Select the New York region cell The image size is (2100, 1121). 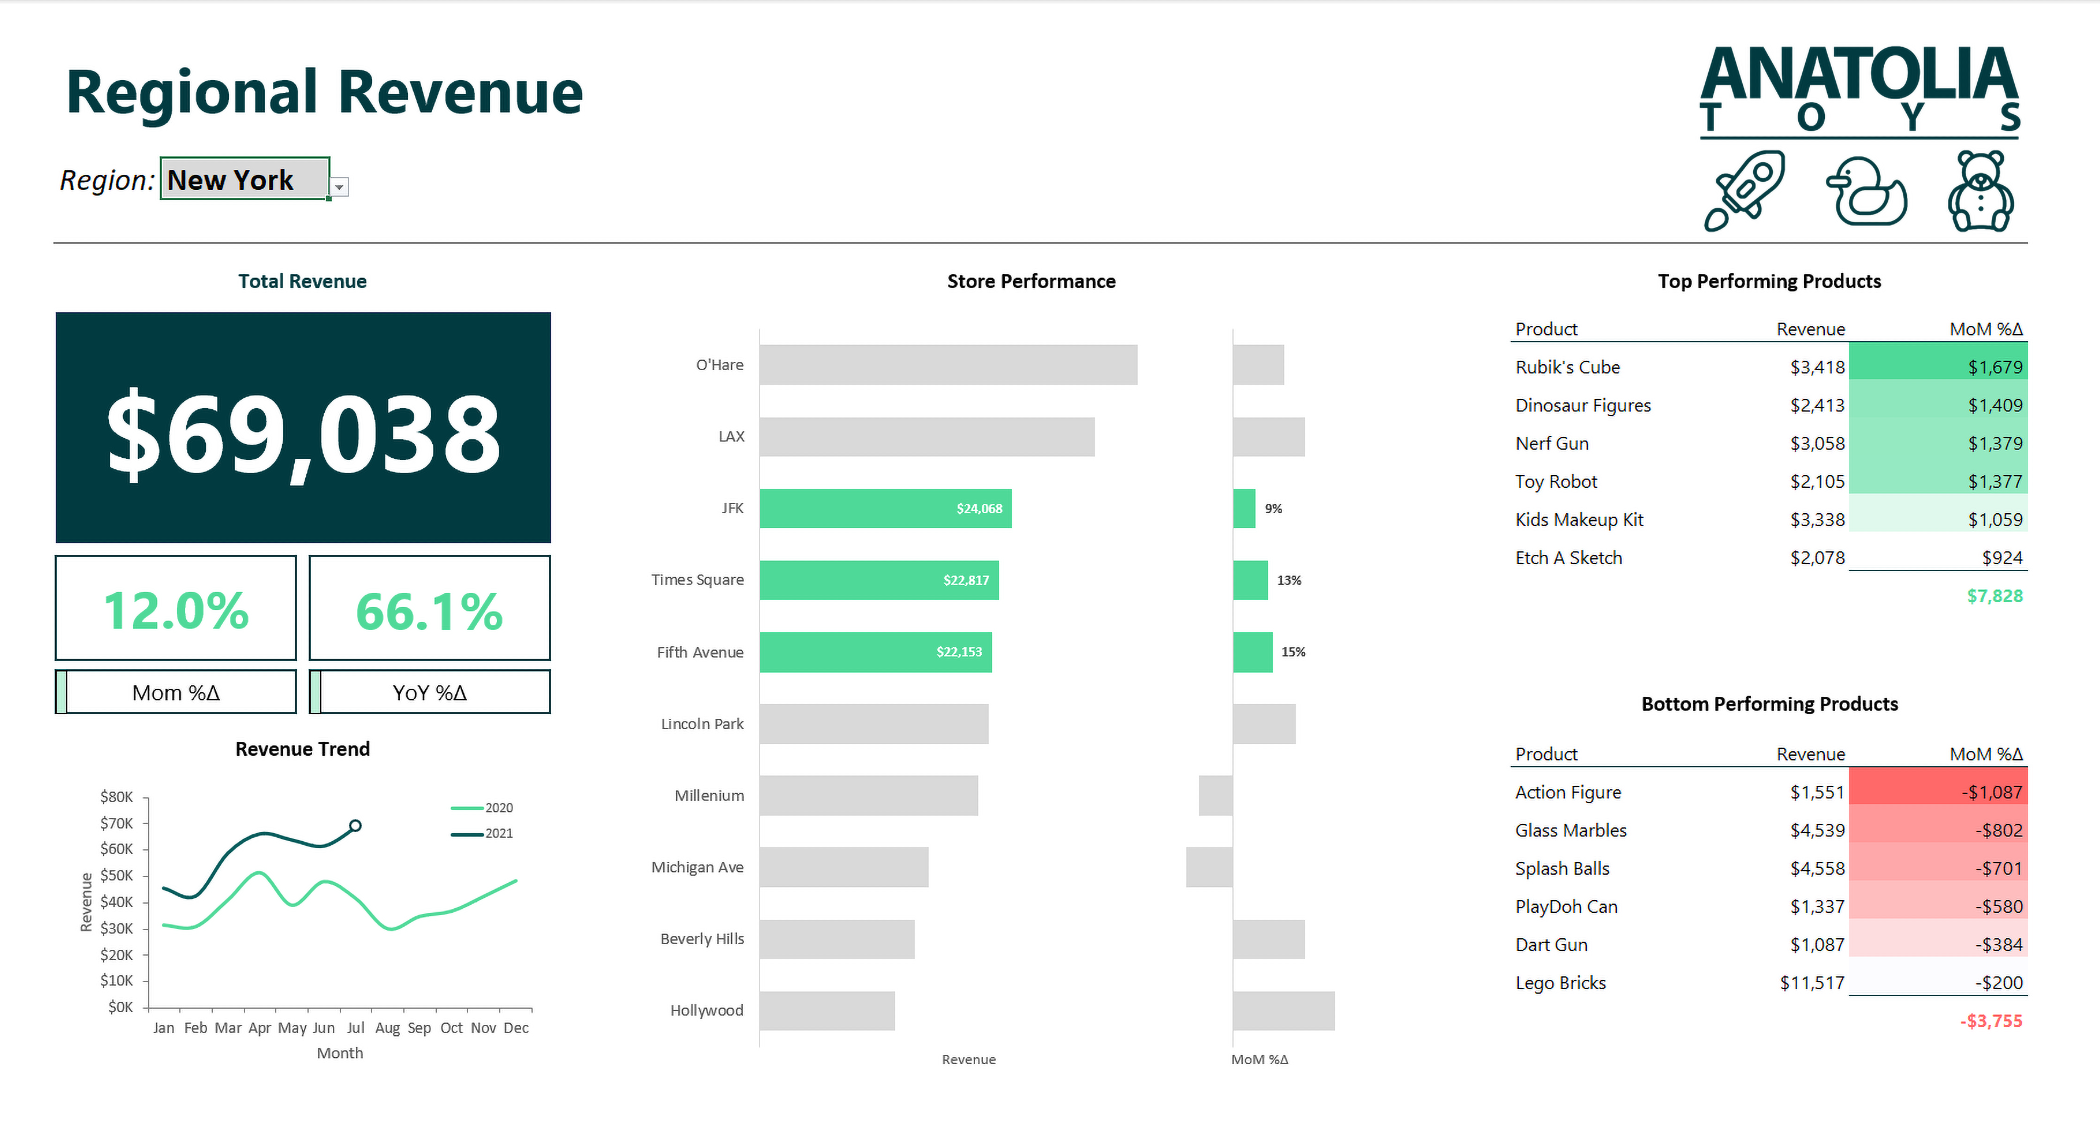(245, 180)
